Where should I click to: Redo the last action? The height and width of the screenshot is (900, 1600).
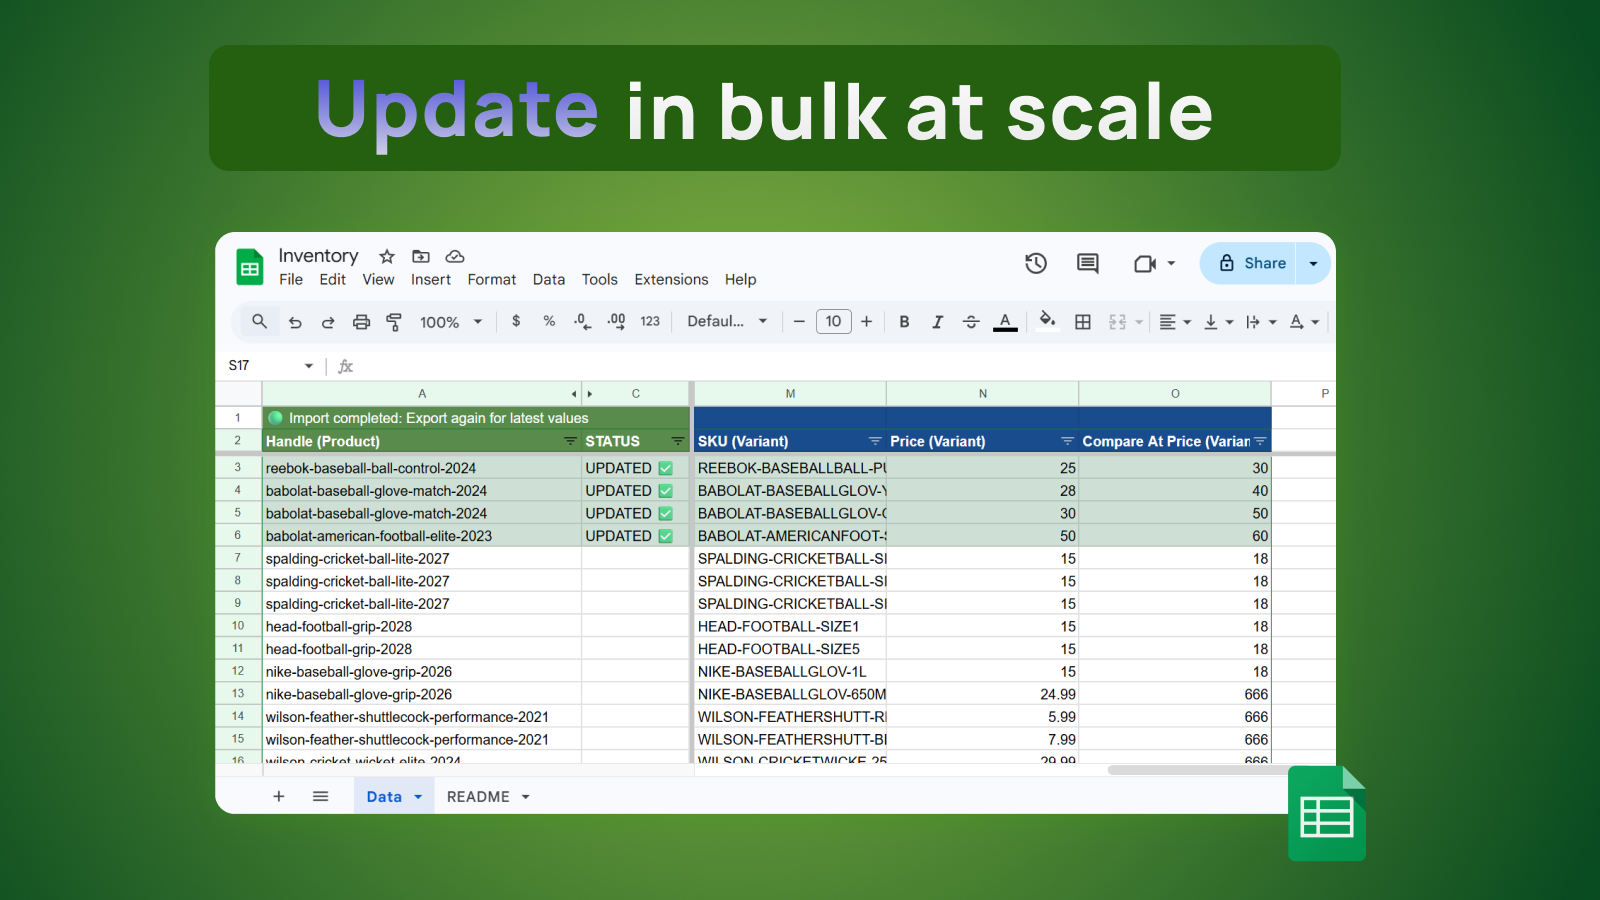point(328,322)
